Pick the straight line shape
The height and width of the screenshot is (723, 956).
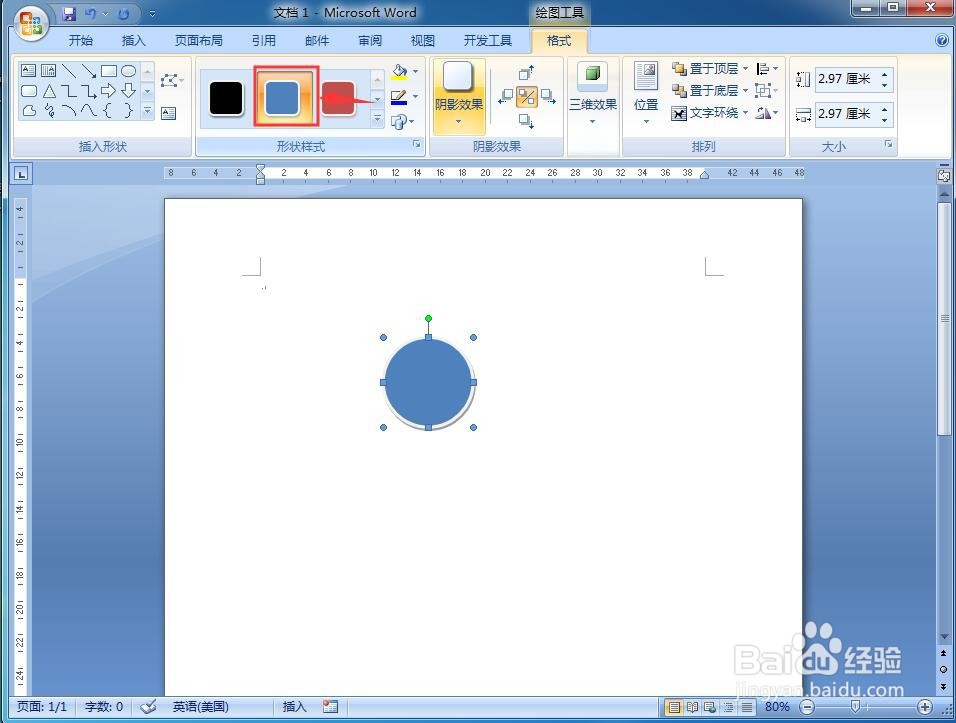(x=68, y=71)
